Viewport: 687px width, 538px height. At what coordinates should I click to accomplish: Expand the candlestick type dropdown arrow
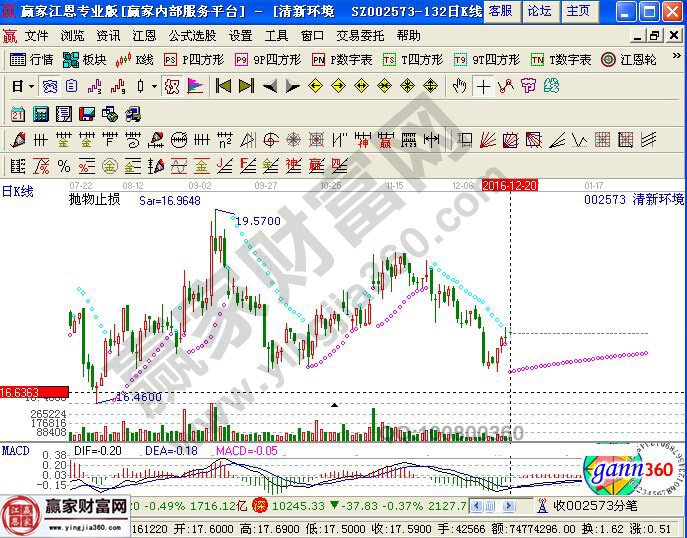click(x=154, y=86)
